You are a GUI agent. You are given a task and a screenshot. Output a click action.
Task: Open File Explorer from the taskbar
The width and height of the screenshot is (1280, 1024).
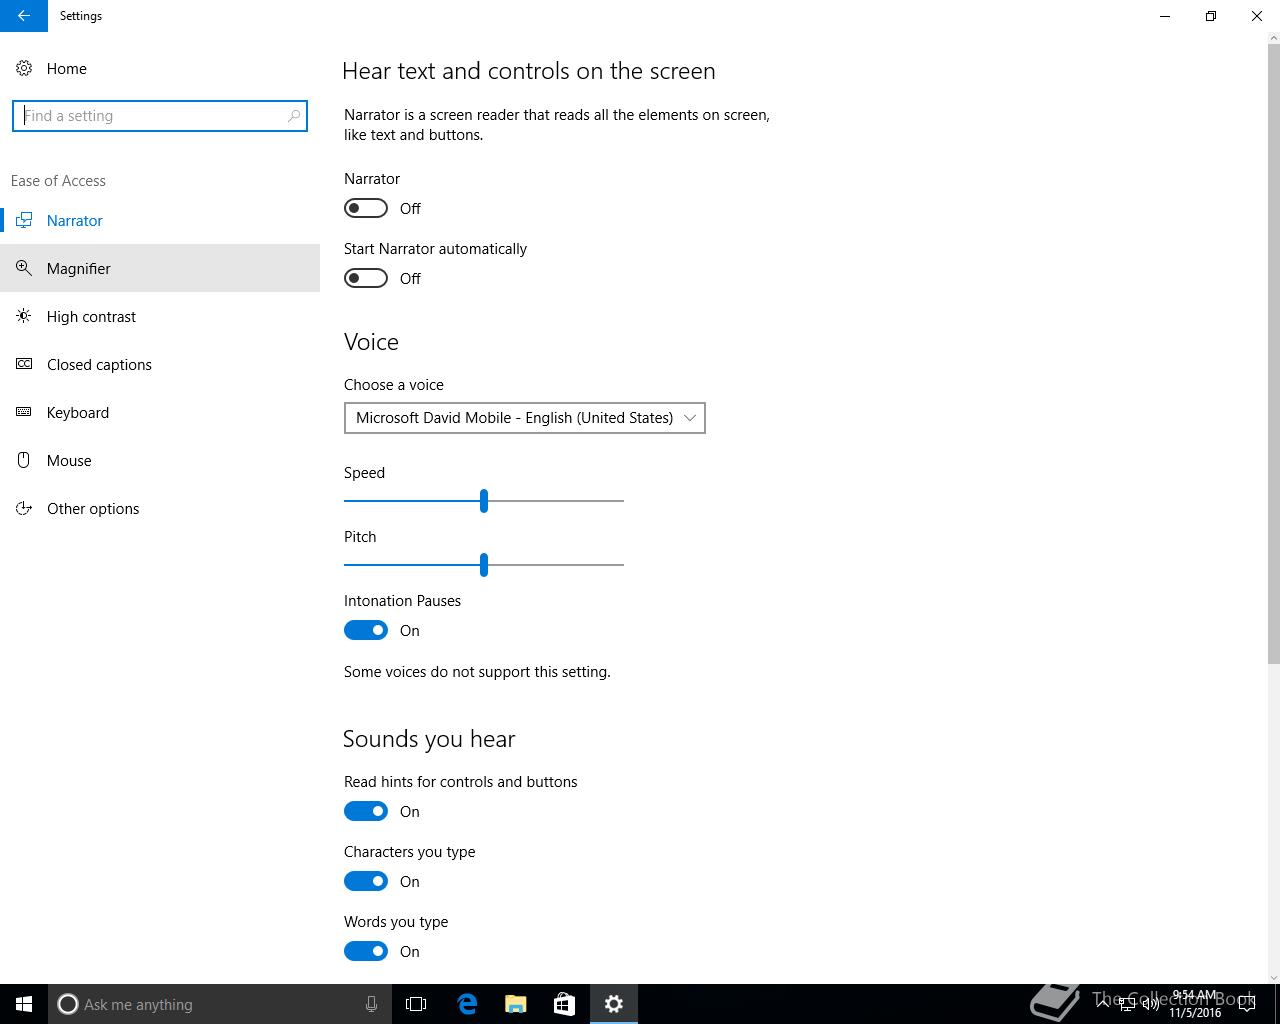coord(516,1004)
